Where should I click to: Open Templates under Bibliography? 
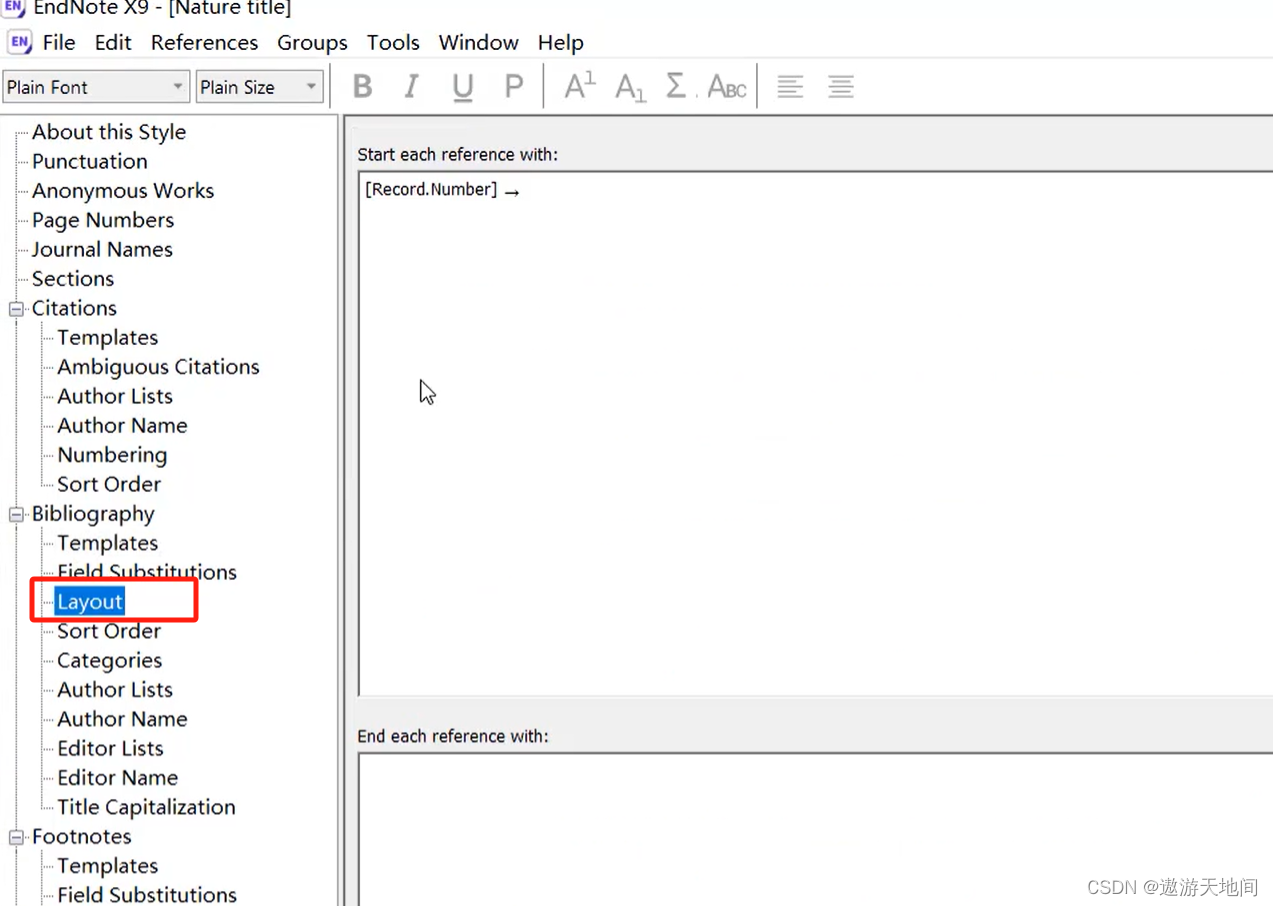107,543
